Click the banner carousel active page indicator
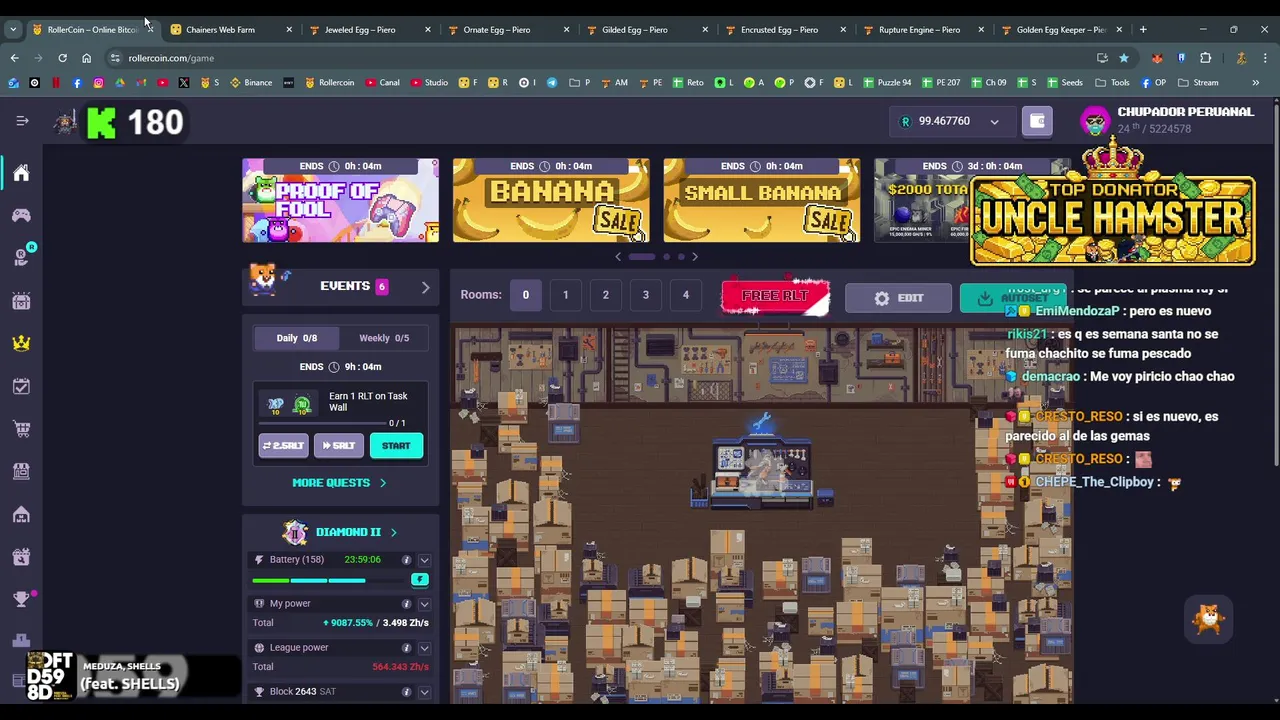 coord(642,257)
